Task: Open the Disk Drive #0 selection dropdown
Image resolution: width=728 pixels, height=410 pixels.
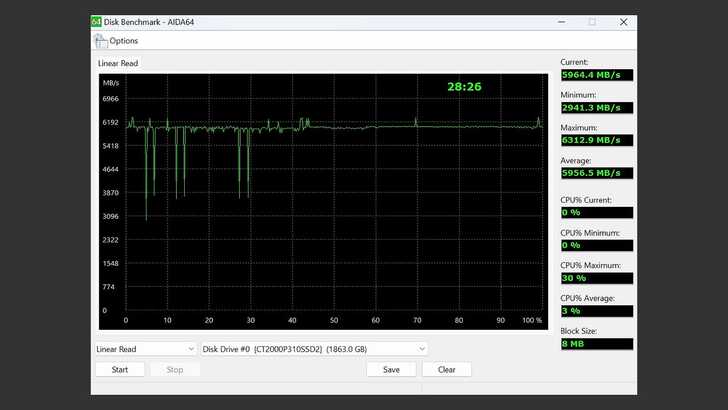Action: [x=314, y=349]
